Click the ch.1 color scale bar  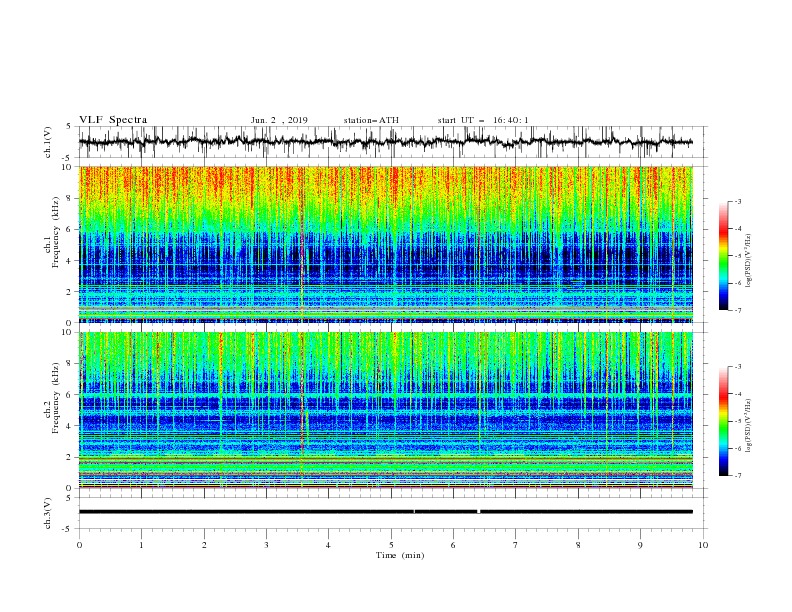[723, 256]
